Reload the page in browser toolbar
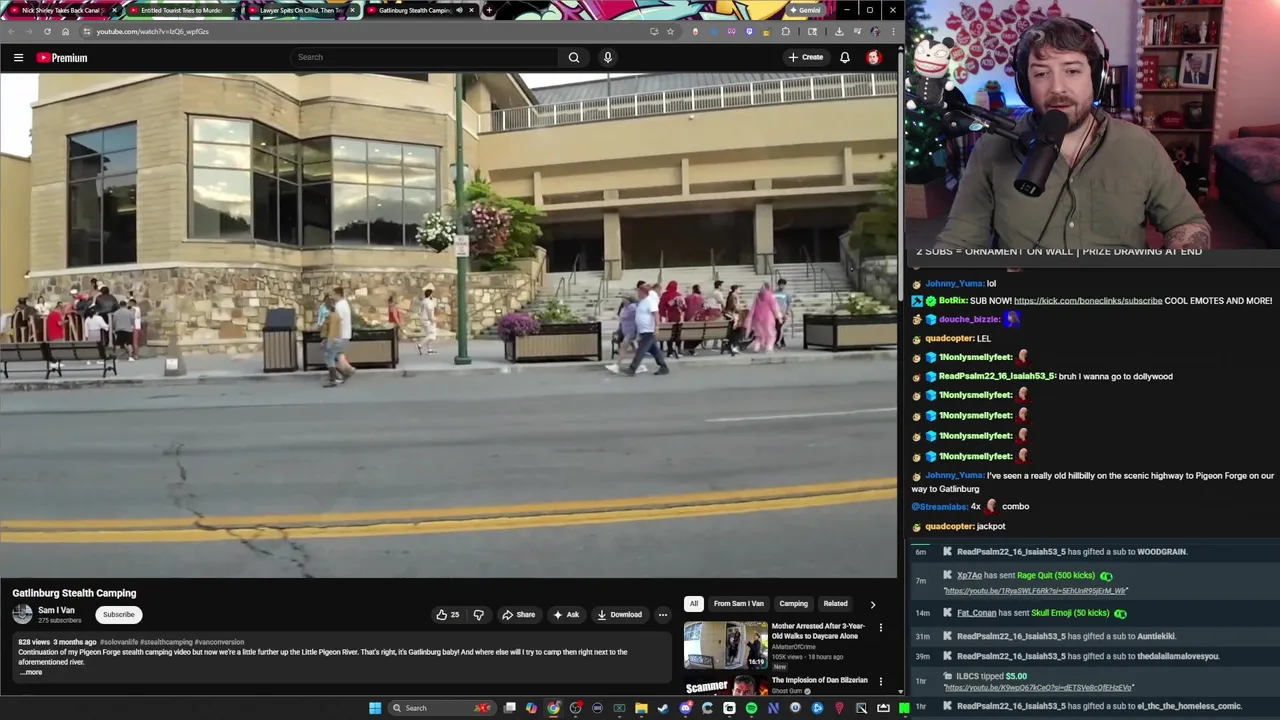Viewport: 1280px width, 720px height. (47, 31)
